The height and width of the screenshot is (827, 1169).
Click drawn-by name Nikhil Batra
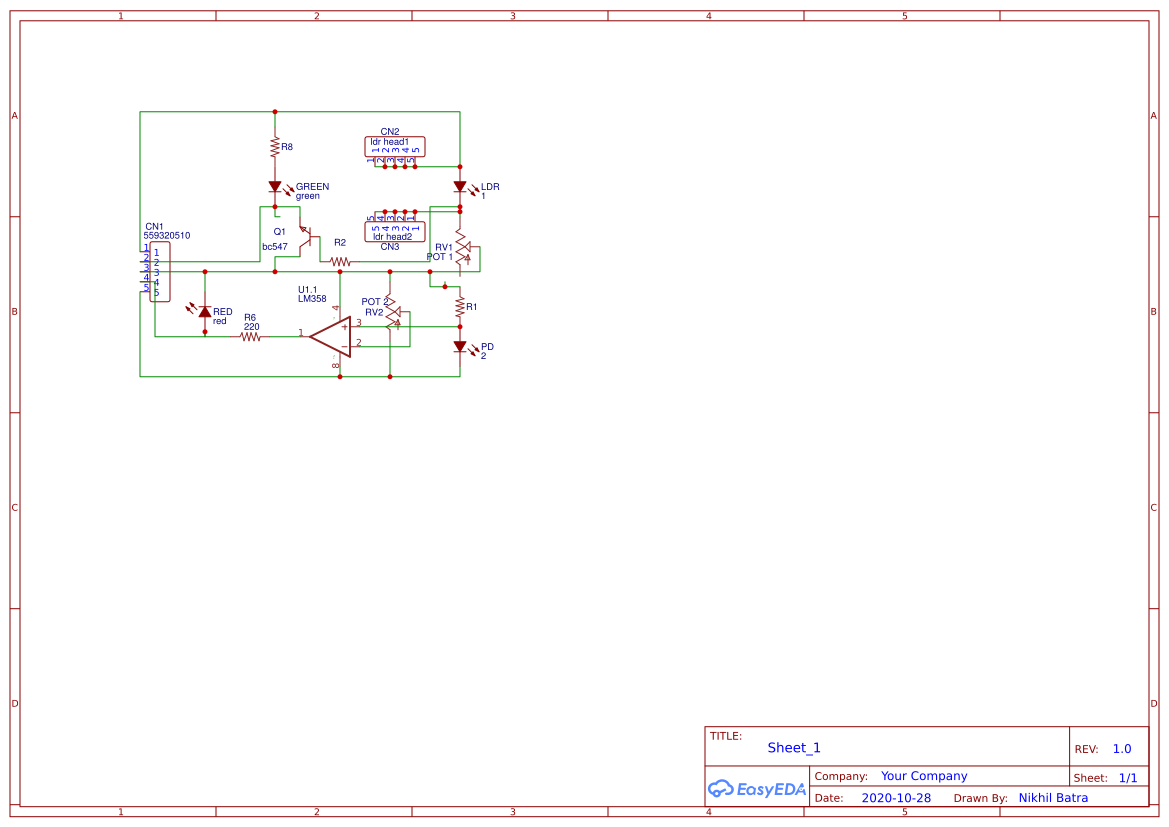tap(1053, 797)
